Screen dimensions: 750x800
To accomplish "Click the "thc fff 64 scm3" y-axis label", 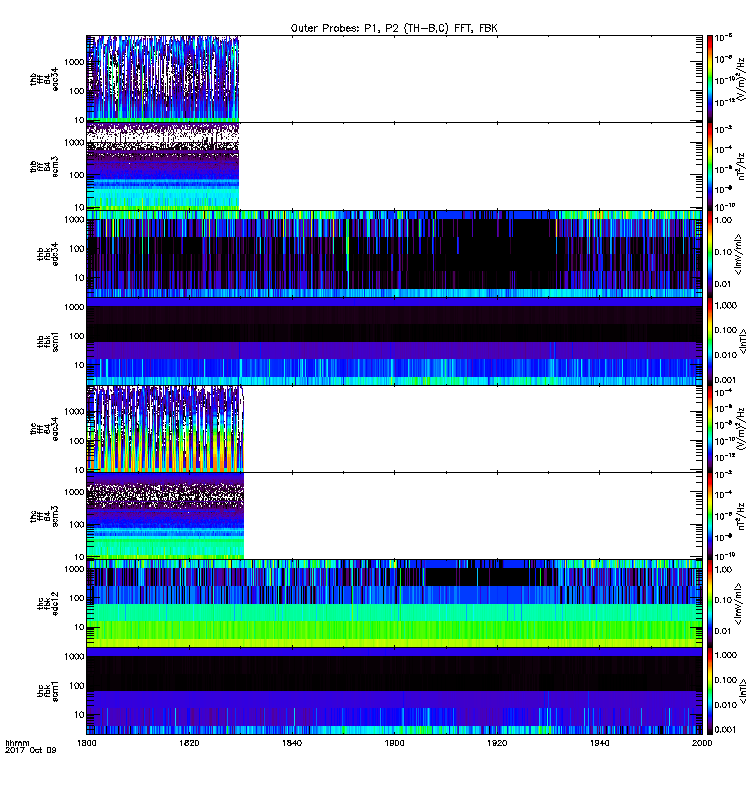I will point(44,516).
